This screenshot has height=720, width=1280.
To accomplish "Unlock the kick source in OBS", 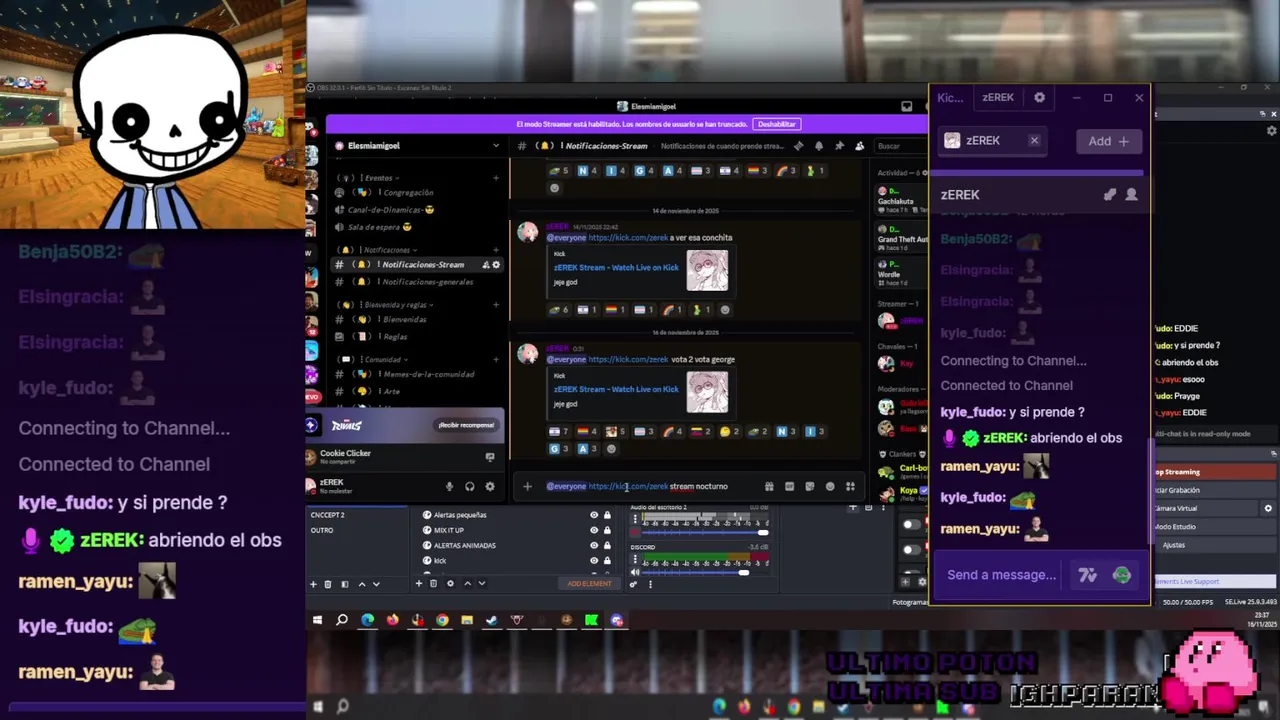I will tap(607, 560).
